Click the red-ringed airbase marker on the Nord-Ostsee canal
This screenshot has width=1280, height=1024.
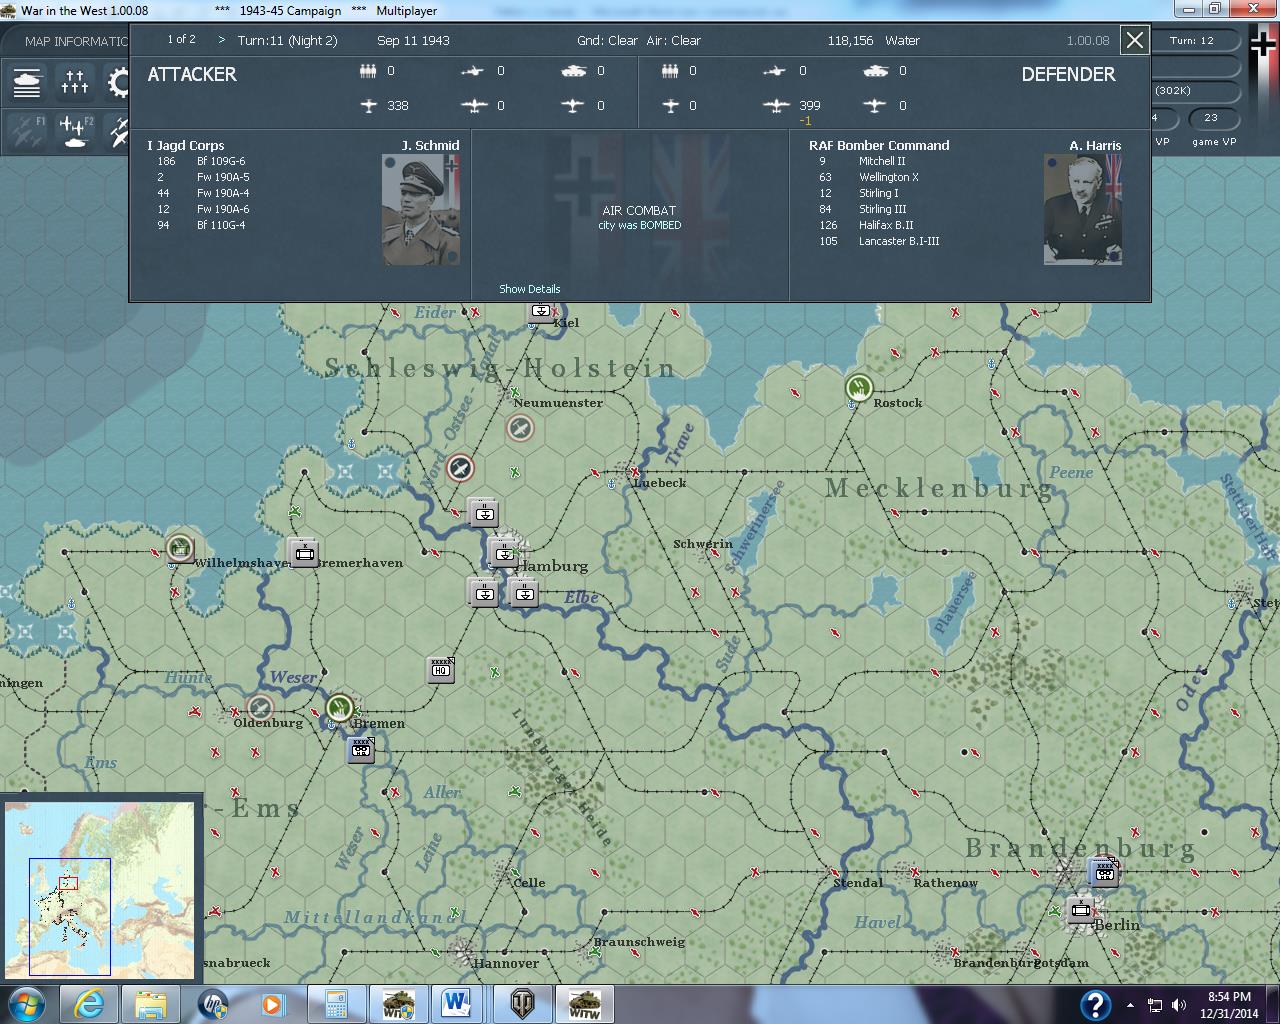pos(459,467)
